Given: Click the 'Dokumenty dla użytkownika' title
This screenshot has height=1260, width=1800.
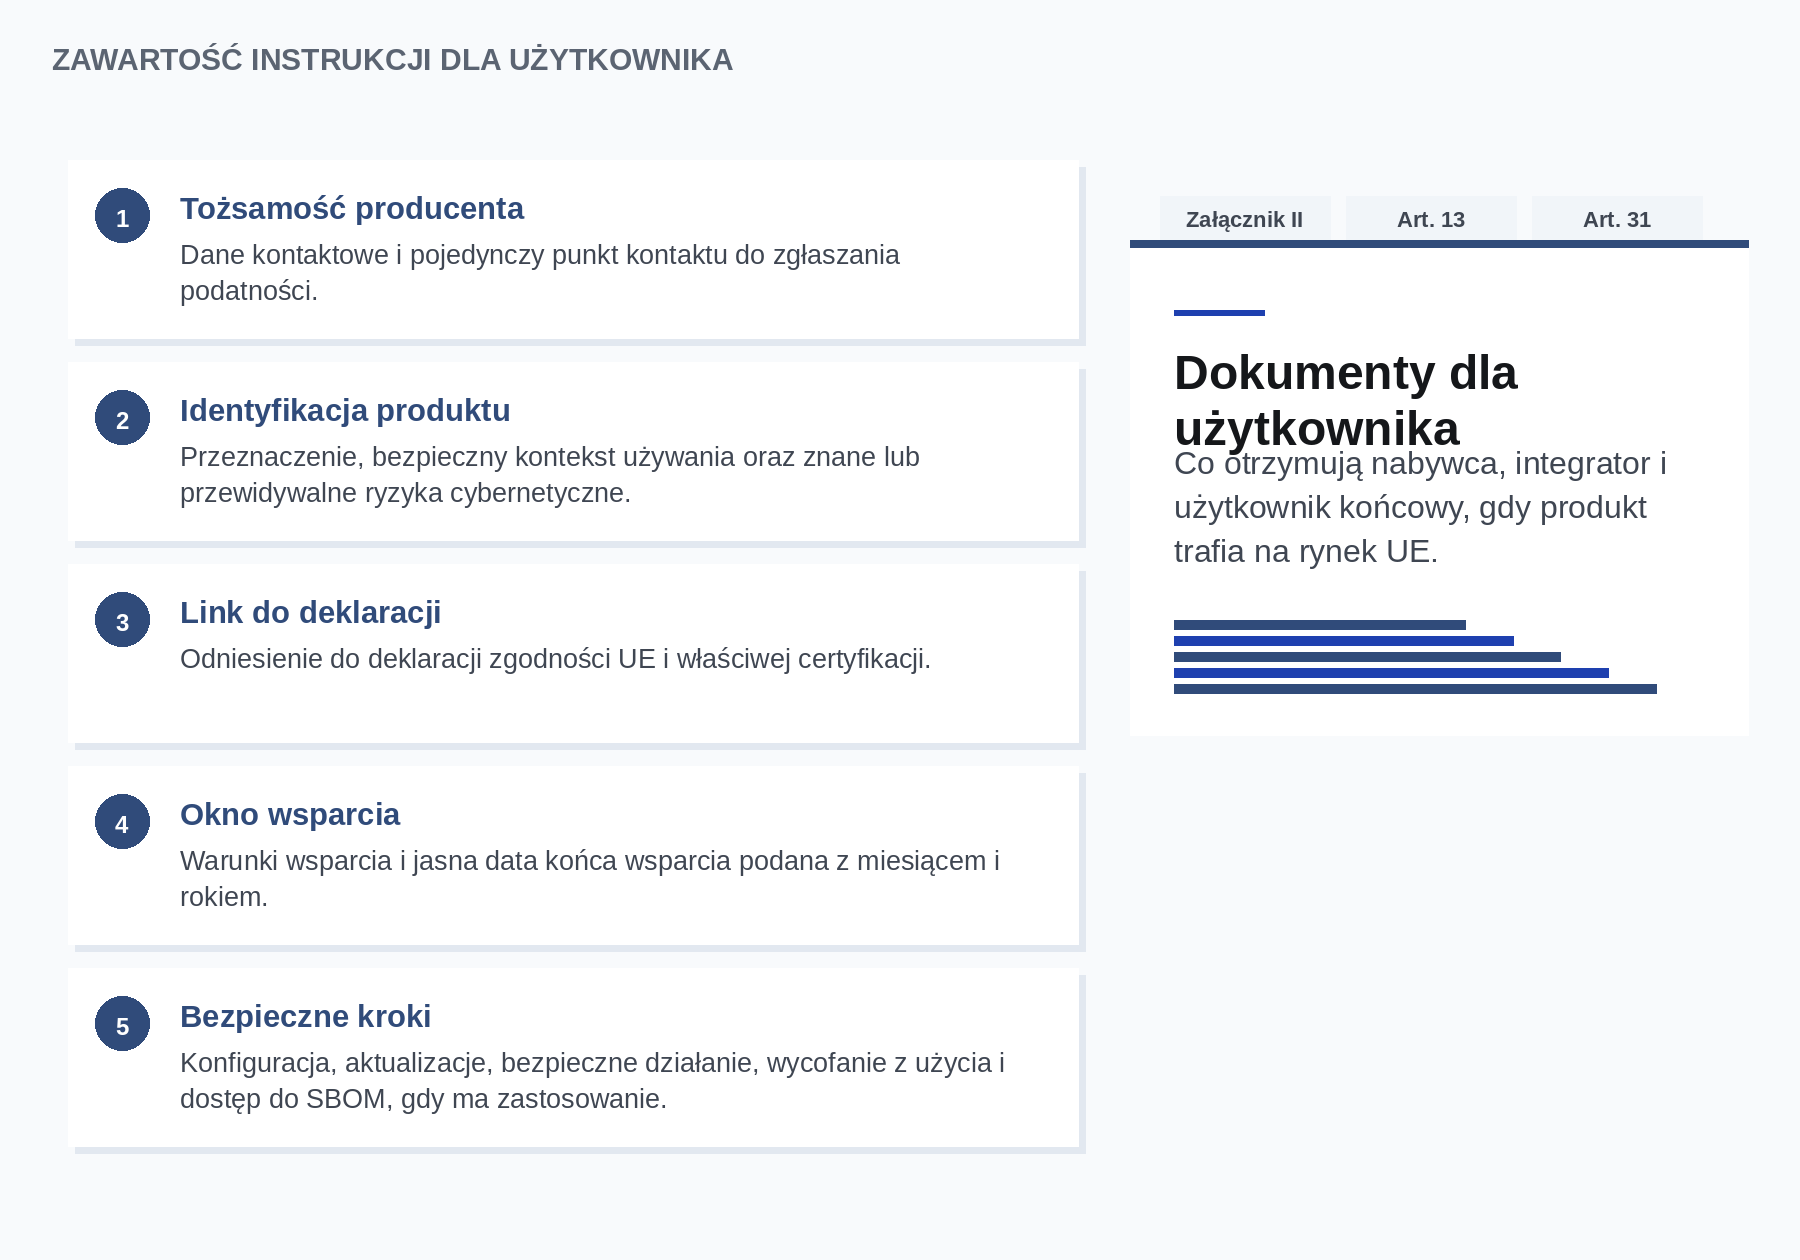Looking at the screenshot, I should 1346,400.
